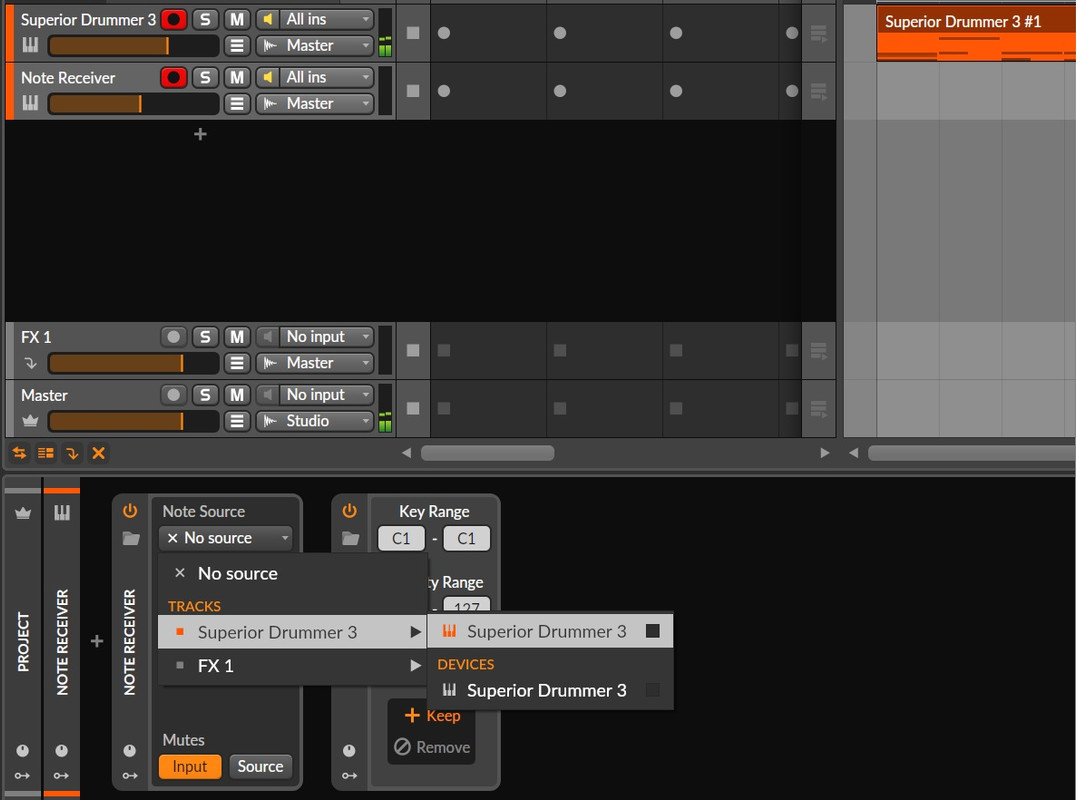The width and height of the screenshot is (1077, 800).
Task: Stop clips on the Superior Drummer 3 track
Action: [413, 32]
